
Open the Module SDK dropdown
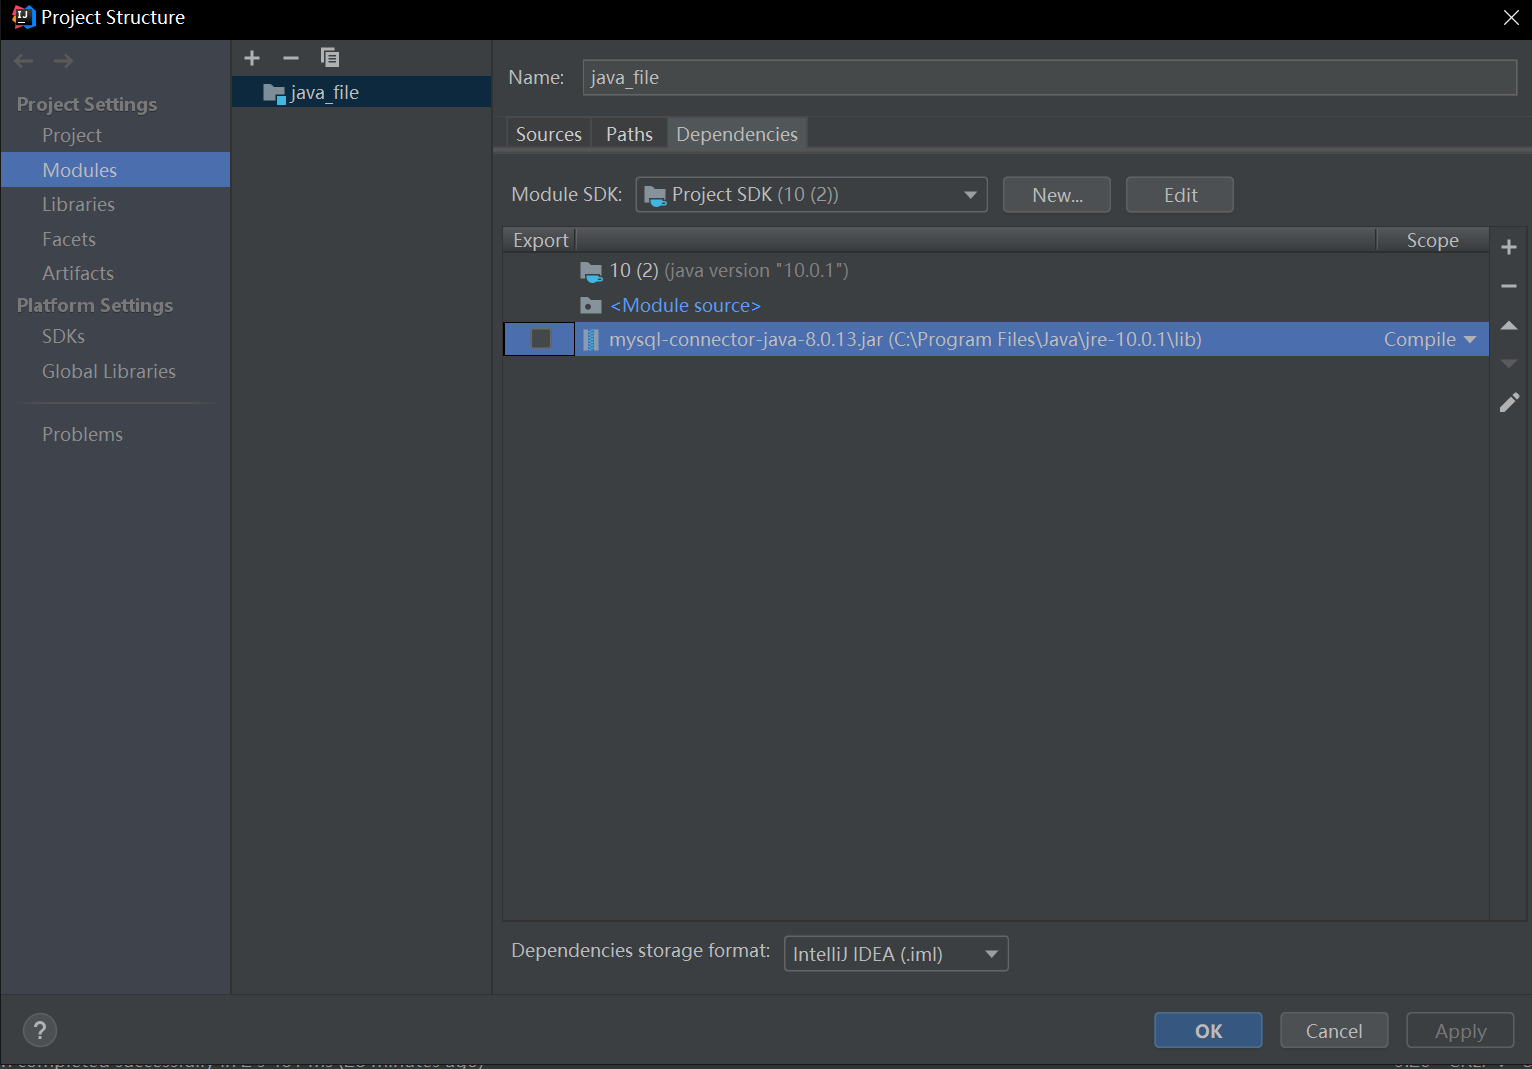click(968, 194)
